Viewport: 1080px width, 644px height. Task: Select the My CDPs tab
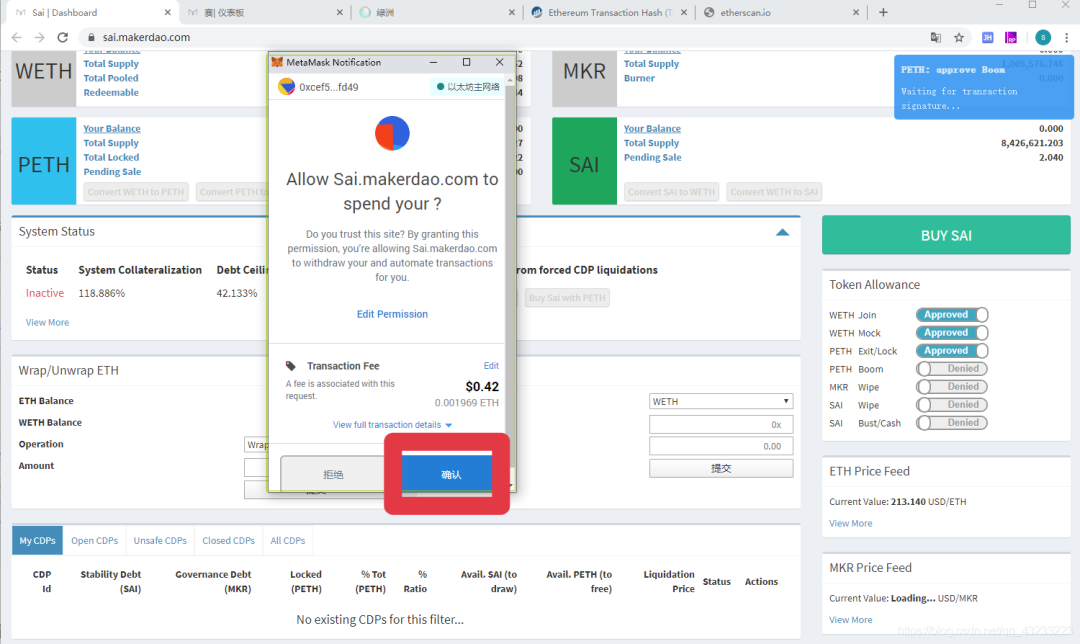(37, 541)
